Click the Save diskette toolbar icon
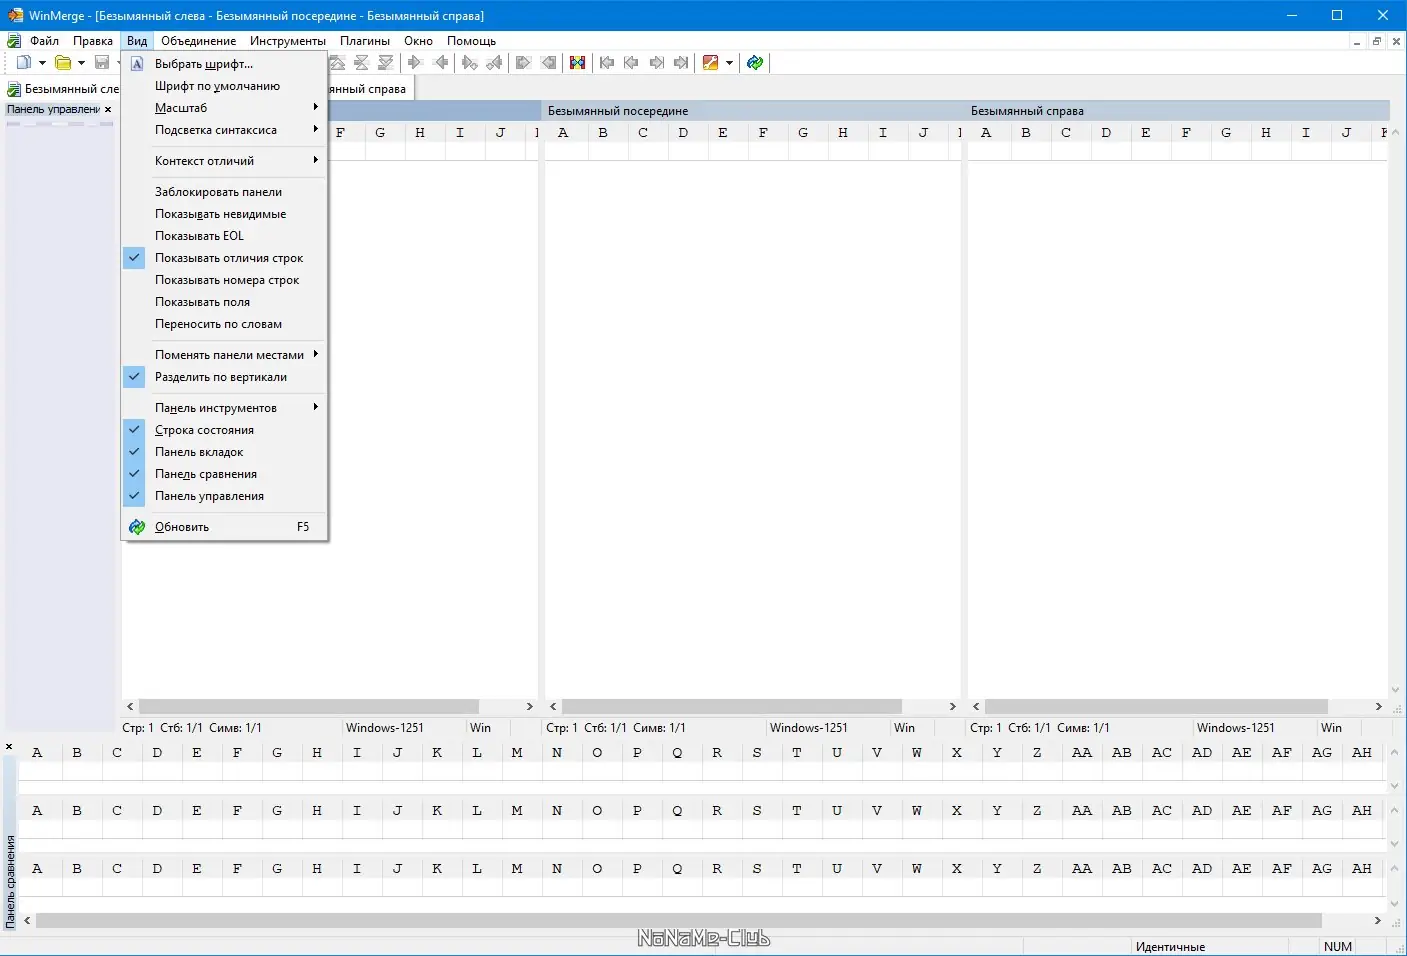Viewport: 1407px width, 956px height. pos(102,63)
